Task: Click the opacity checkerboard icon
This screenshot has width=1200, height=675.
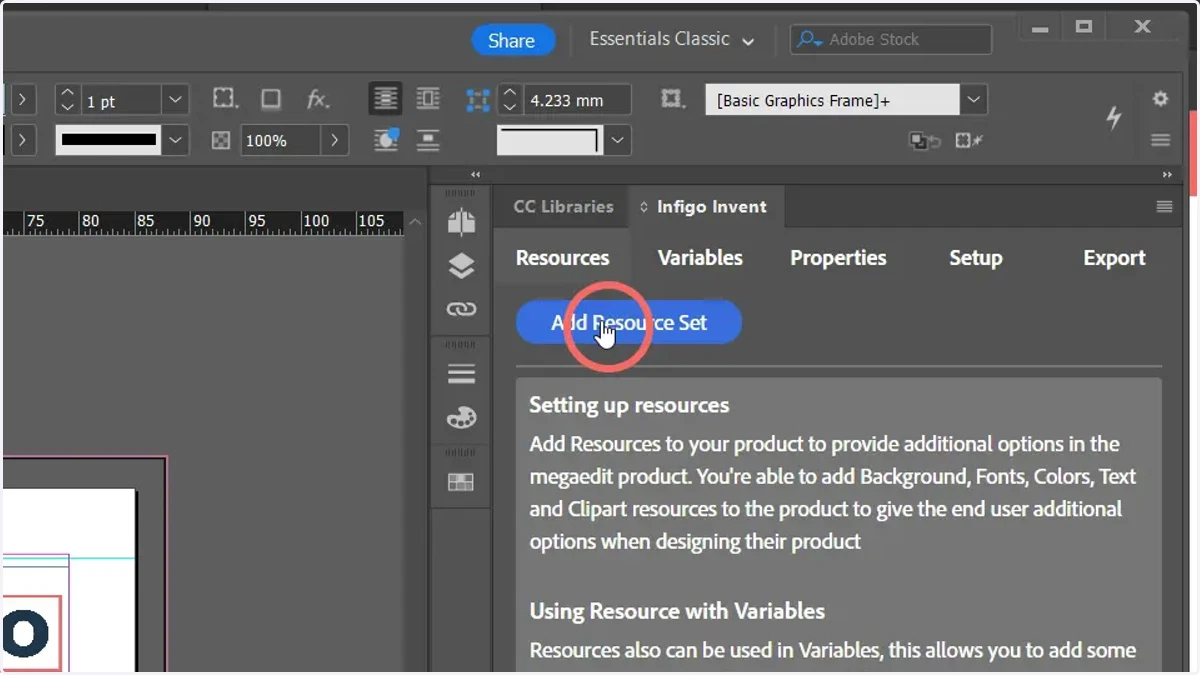Action: click(221, 141)
